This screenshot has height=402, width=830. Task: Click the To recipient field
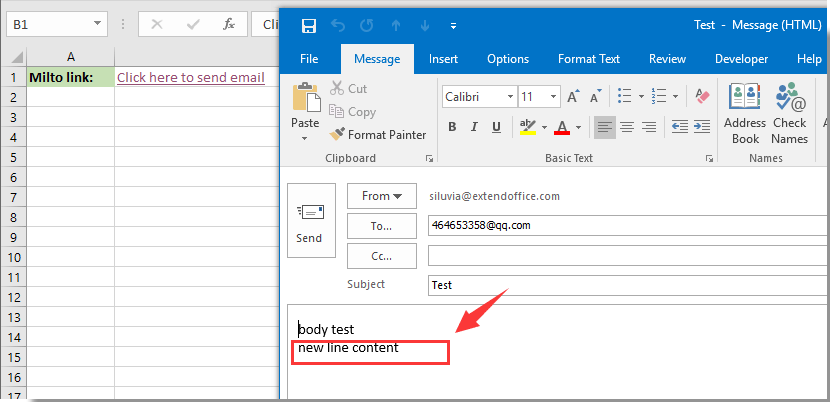click(x=628, y=226)
